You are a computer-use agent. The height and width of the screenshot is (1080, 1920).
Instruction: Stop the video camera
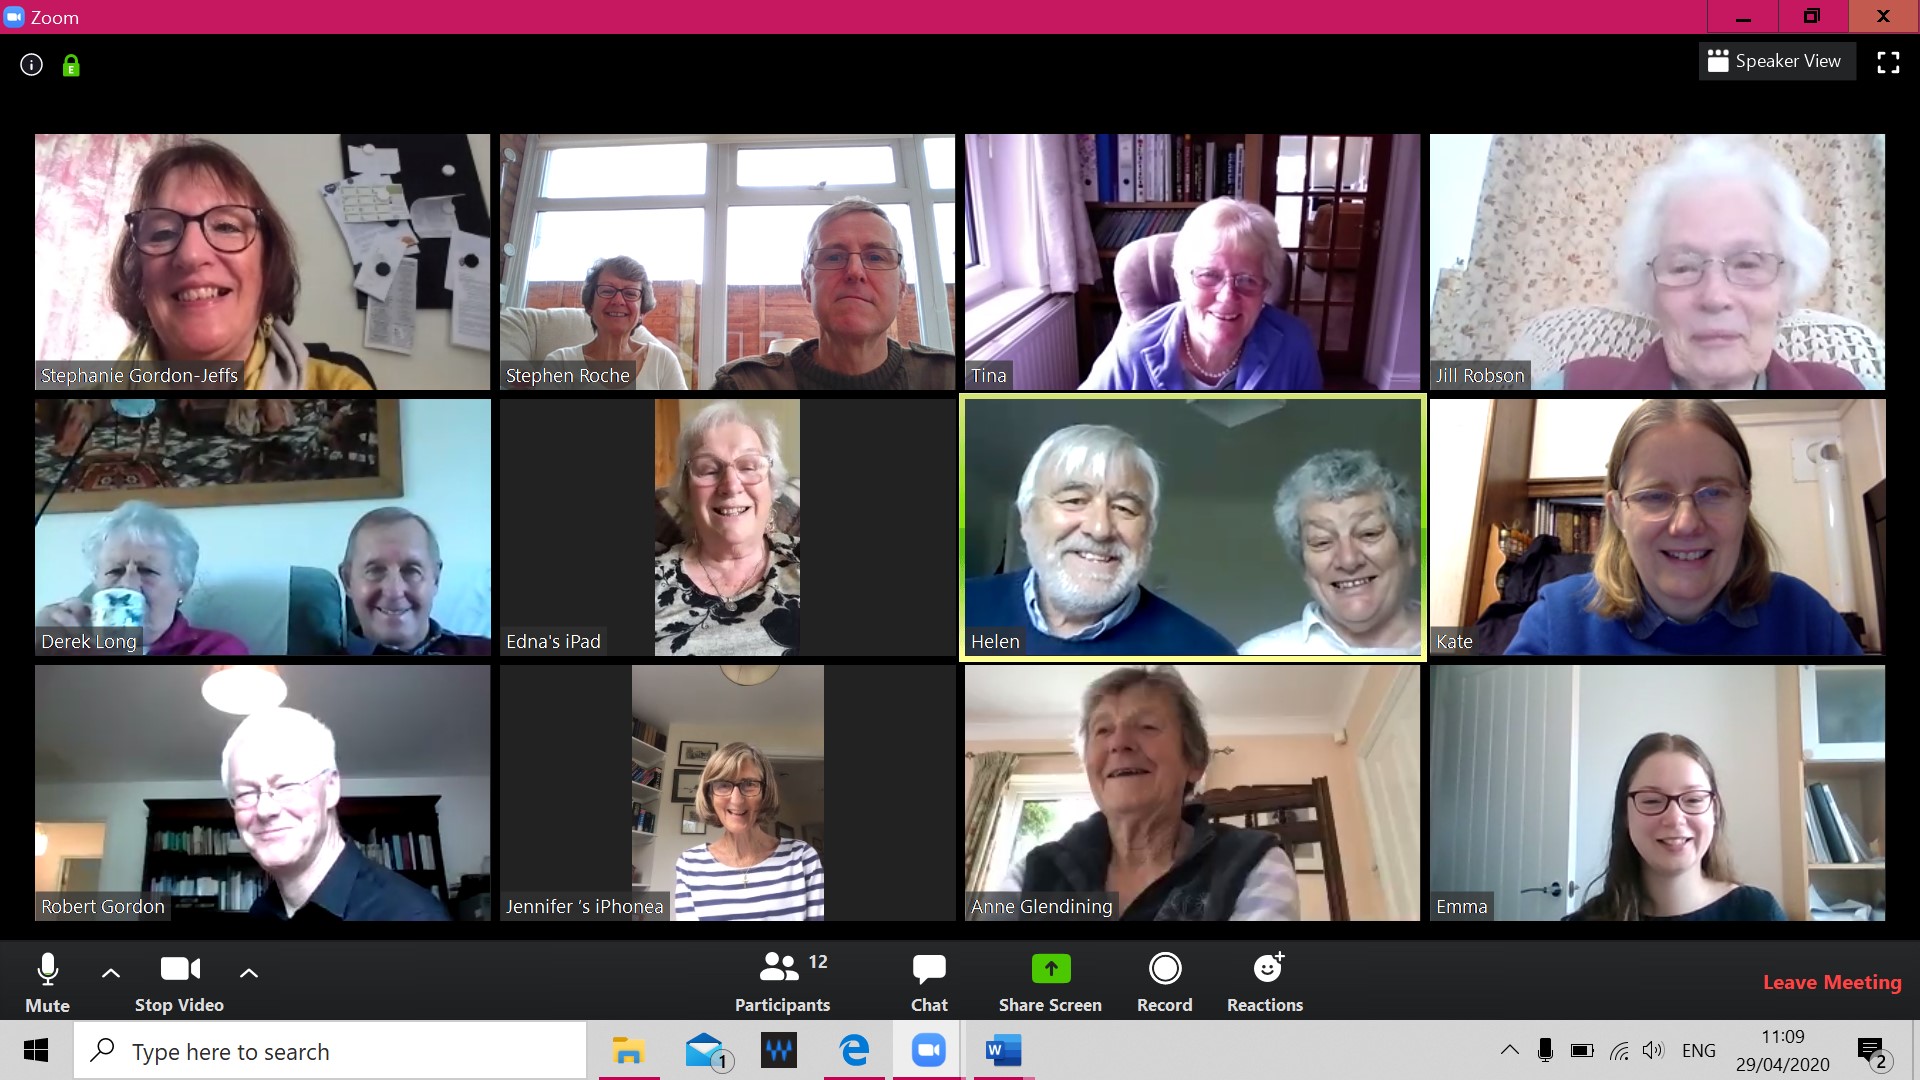[x=179, y=981]
